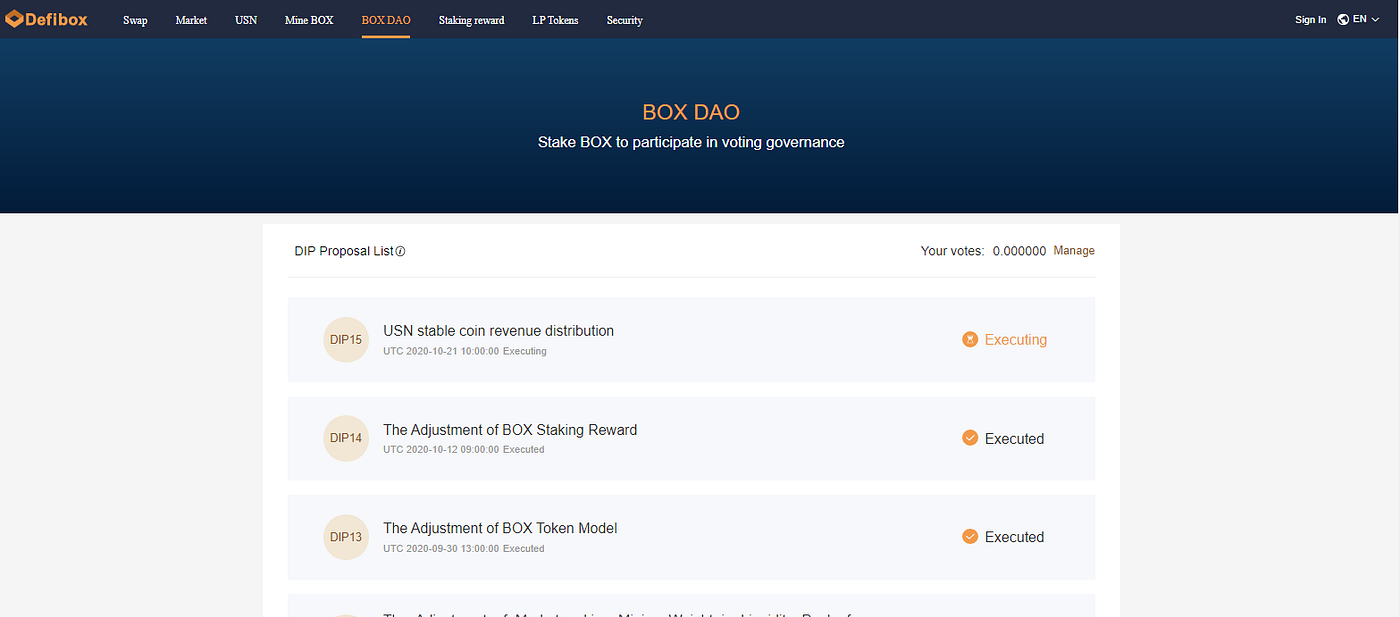Open the globe language icon

click(1343, 19)
